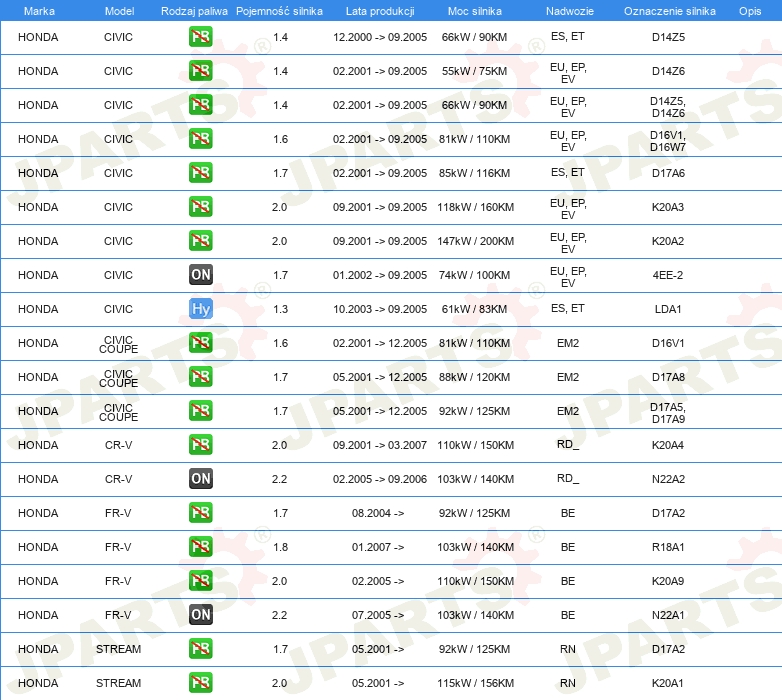Select engine code K20A1 cell

click(668, 683)
